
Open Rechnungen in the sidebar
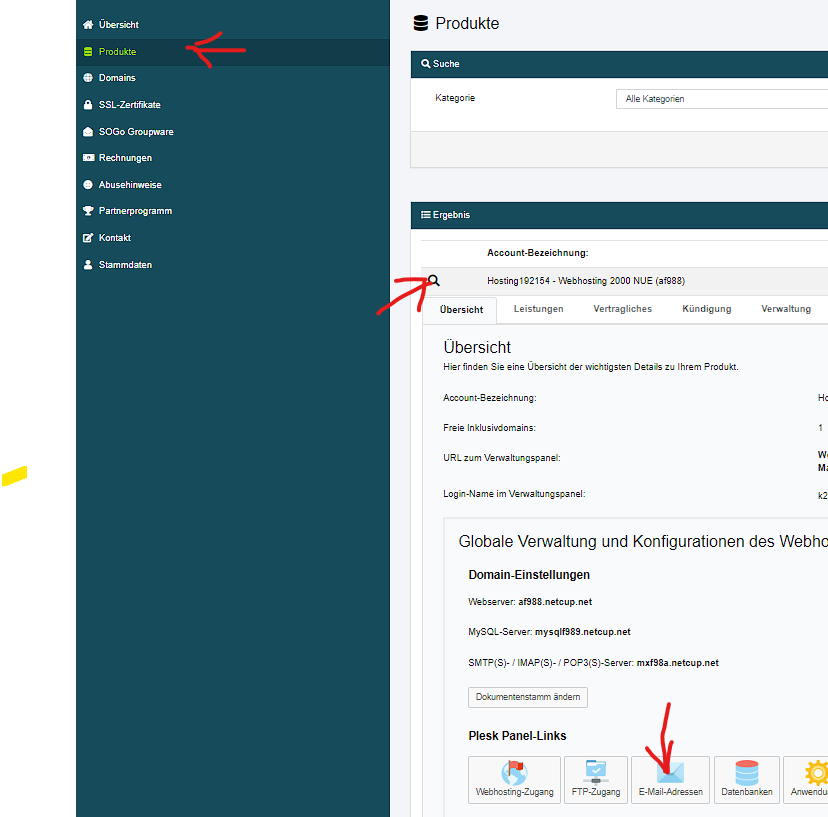point(125,158)
